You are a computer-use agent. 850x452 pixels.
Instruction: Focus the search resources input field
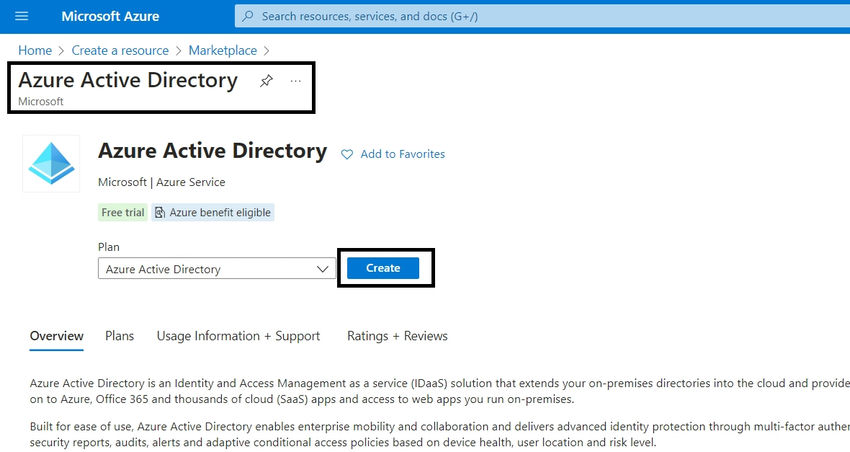(542, 16)
